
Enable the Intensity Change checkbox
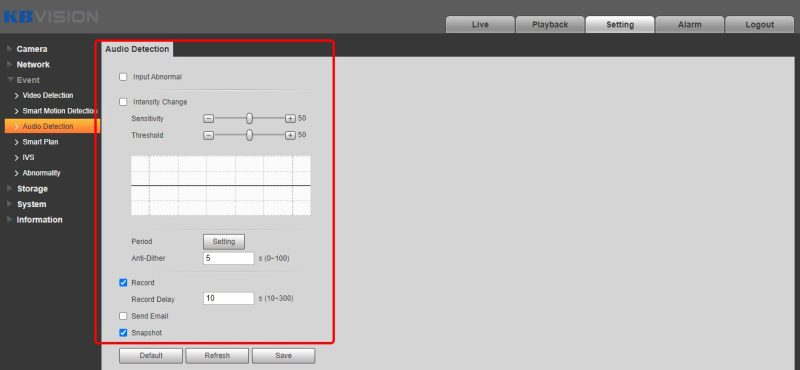(x=123, y=102)
